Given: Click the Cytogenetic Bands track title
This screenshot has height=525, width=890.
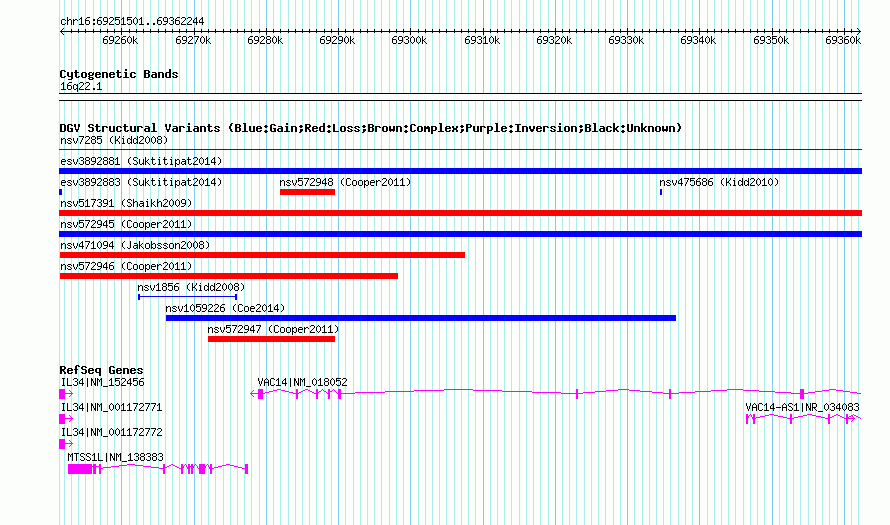Looking at the screenshot, I should point(119,74).
